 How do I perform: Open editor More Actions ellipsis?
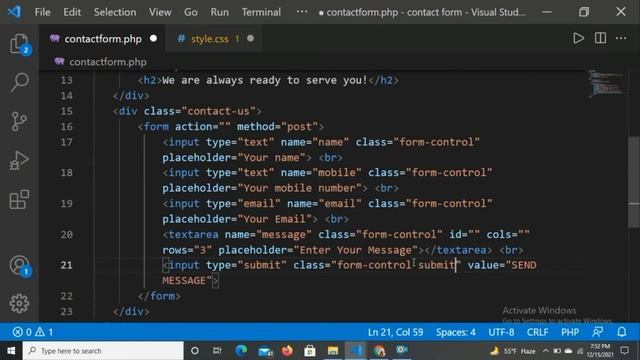621,38
